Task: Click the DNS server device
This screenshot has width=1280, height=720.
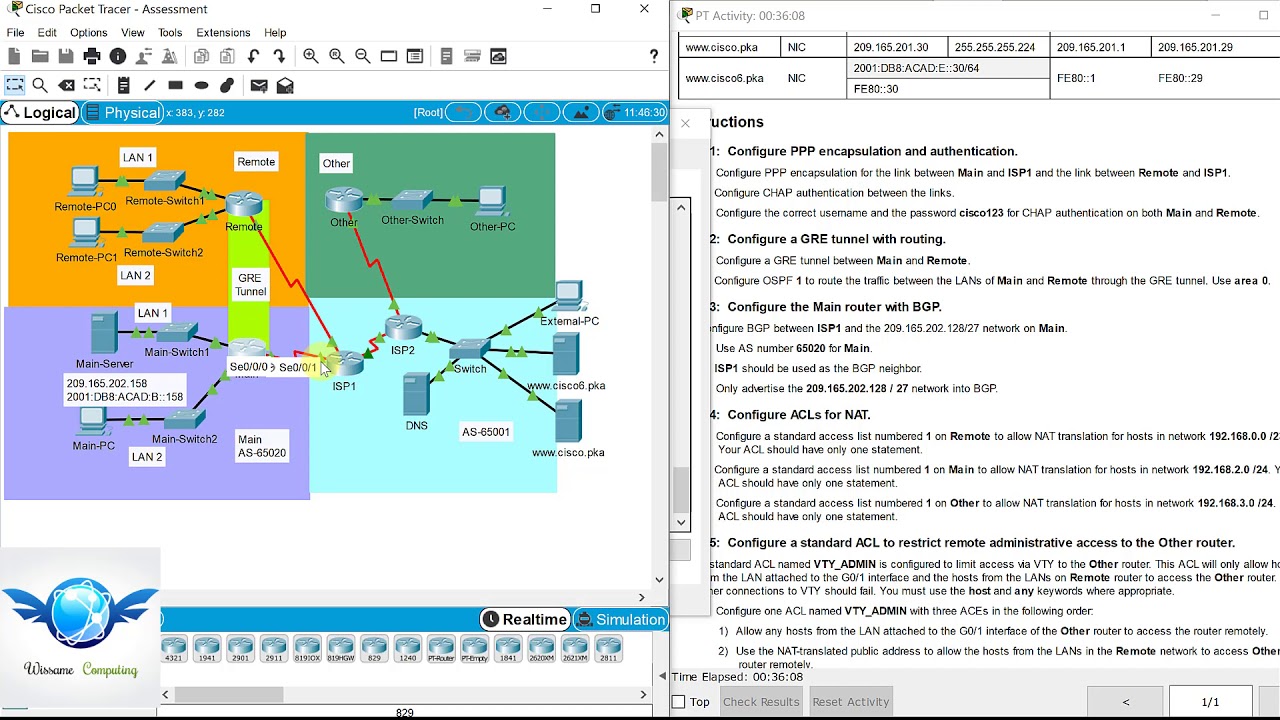Action: pos(416,394)
